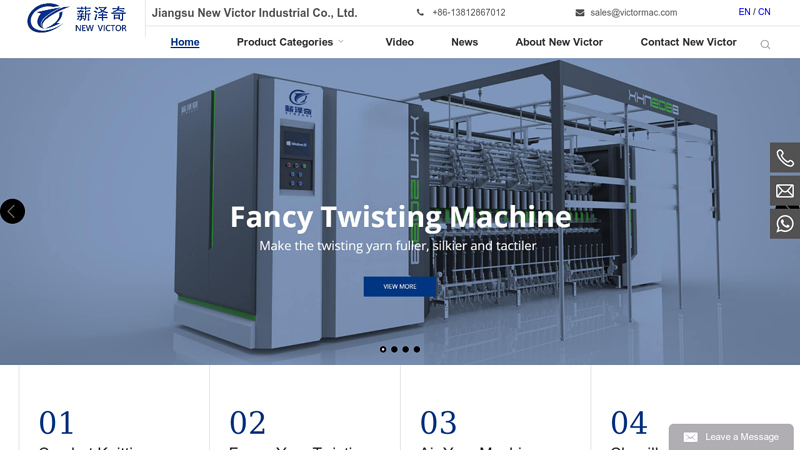
Task: Click the banner subtitle about twisting yarn
Action: click(398, 246)
